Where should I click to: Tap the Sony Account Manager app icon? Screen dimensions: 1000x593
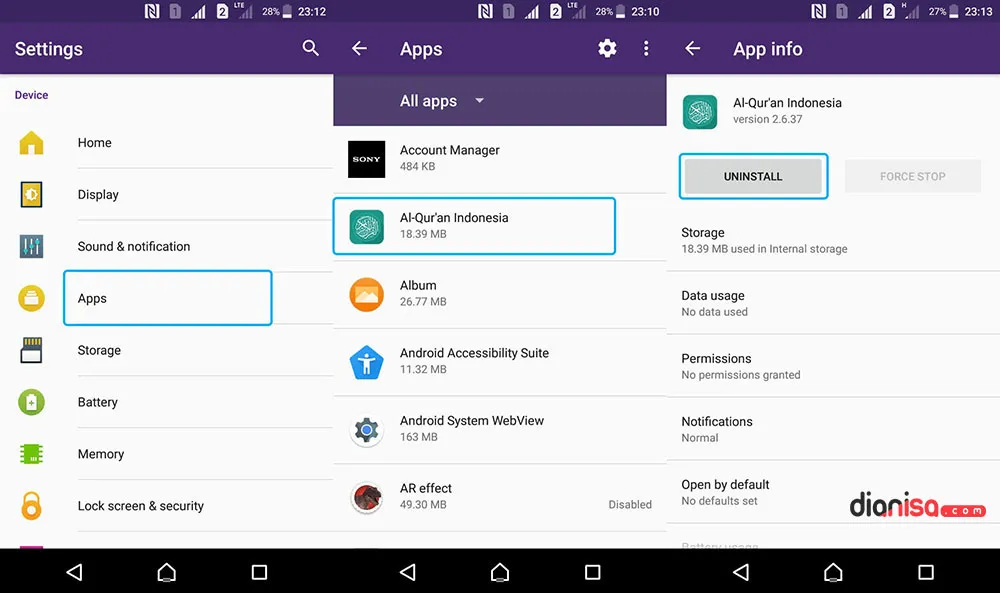click(x=366, y=159)
